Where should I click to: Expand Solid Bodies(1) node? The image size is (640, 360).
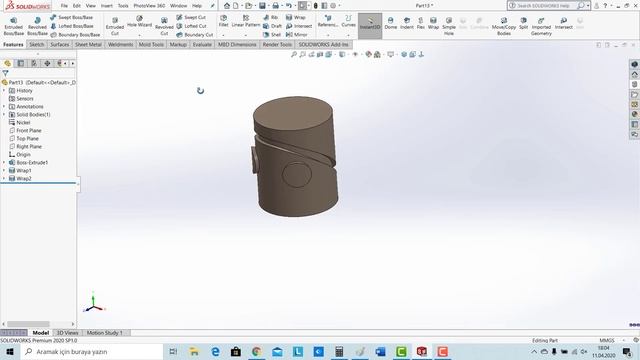(x=4, y=115)
